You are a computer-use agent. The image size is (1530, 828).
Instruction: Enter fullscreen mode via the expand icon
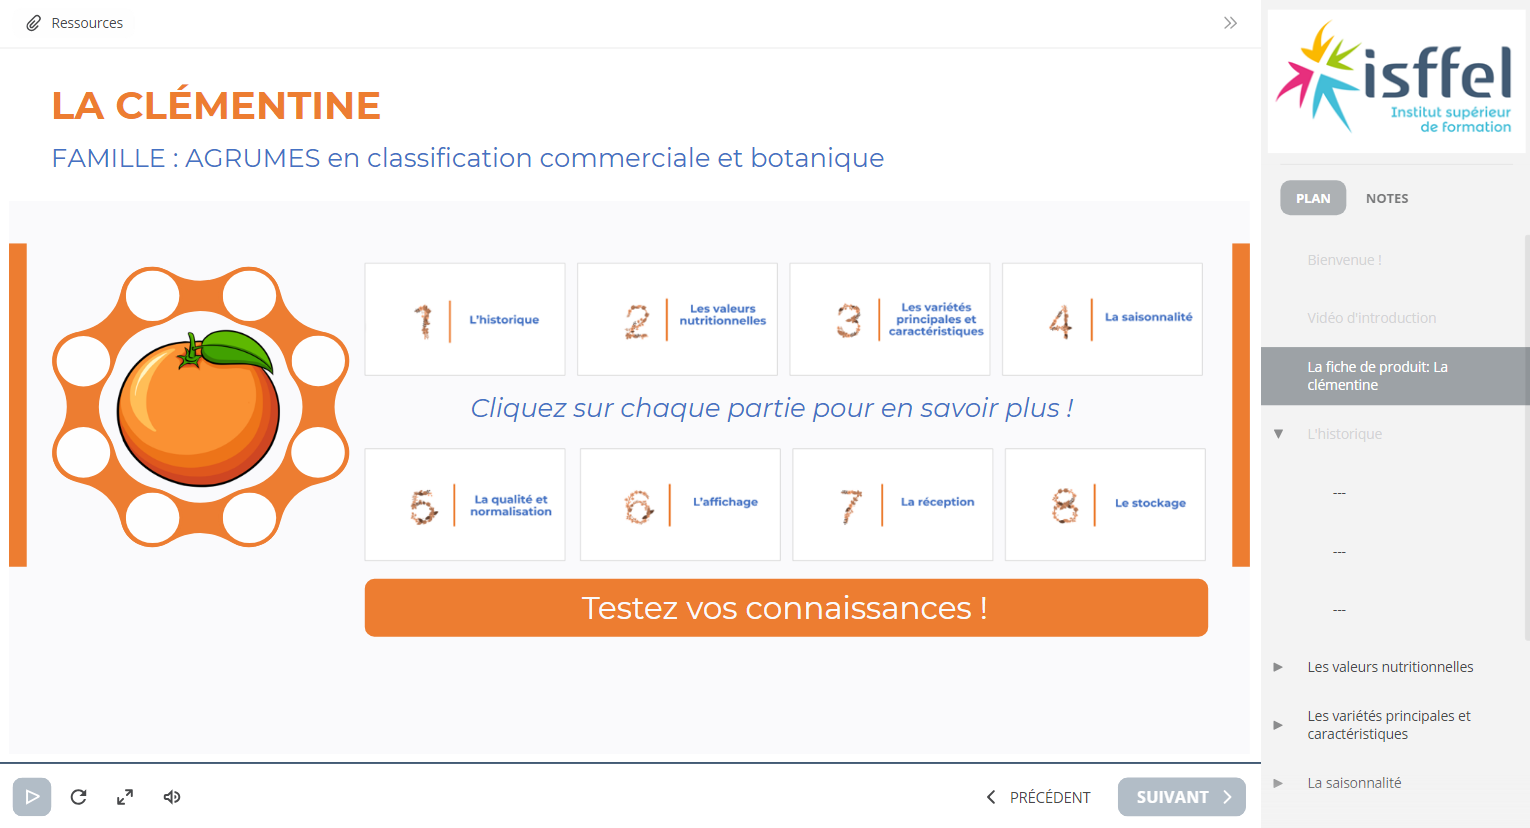[x=124, y=797]
